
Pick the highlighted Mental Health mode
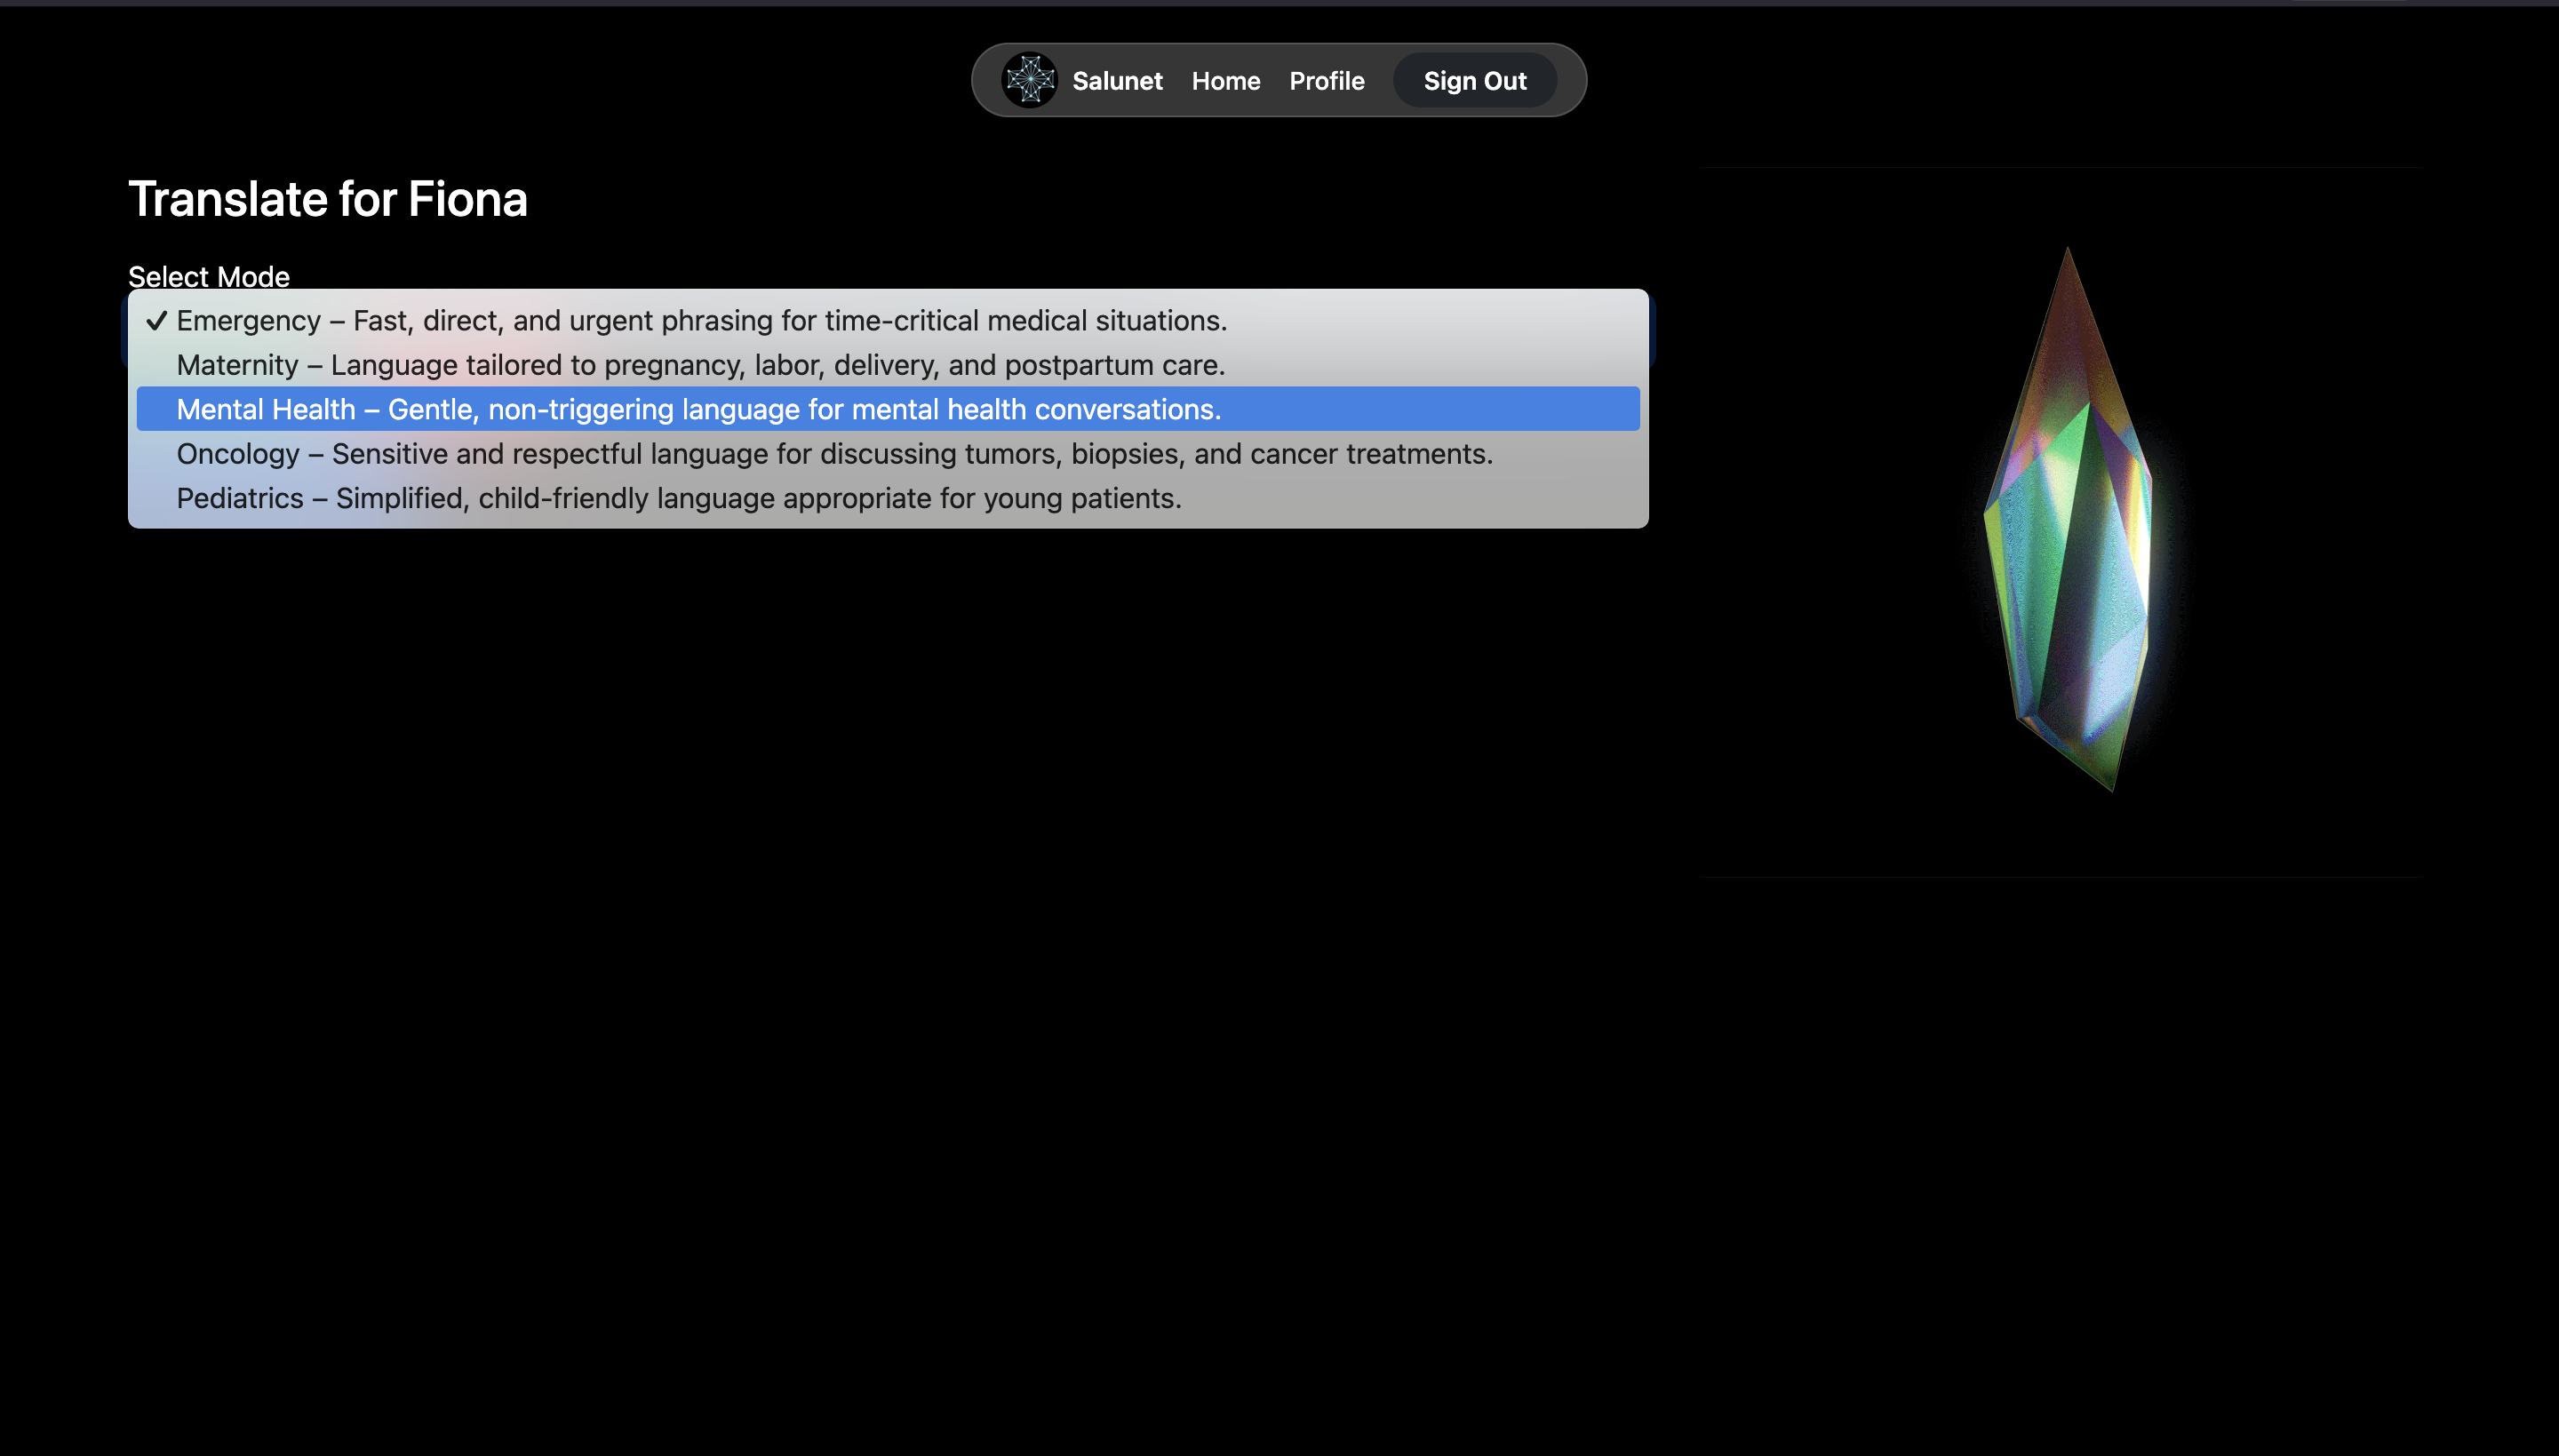point(698,409)
